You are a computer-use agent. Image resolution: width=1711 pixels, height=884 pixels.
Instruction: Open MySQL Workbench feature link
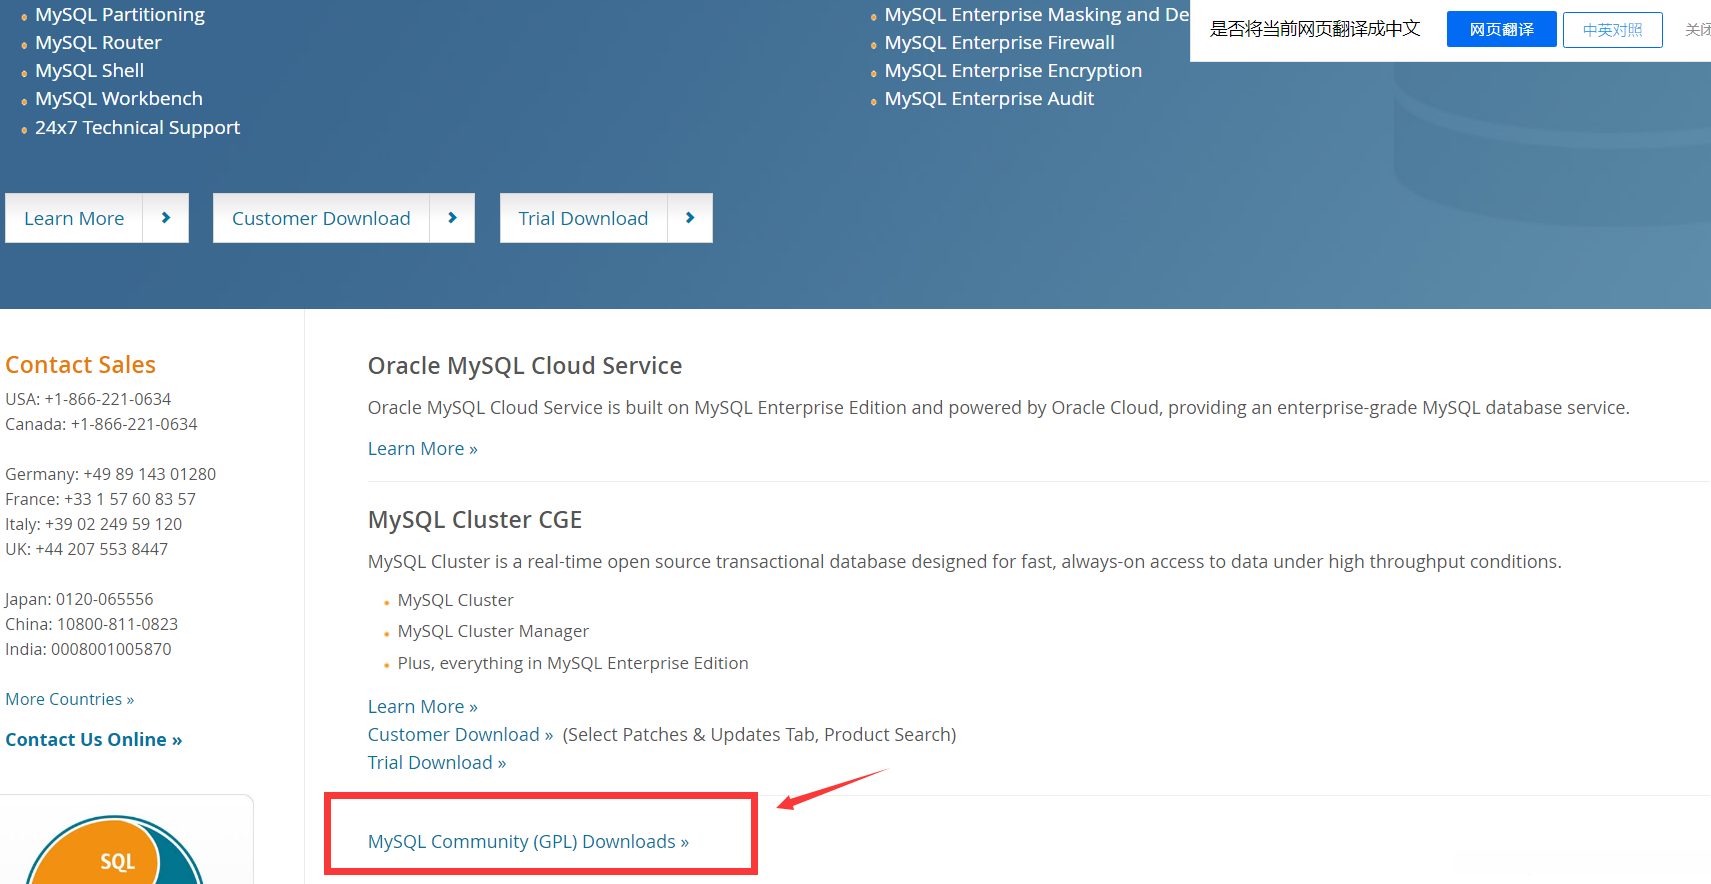[118, 99]
